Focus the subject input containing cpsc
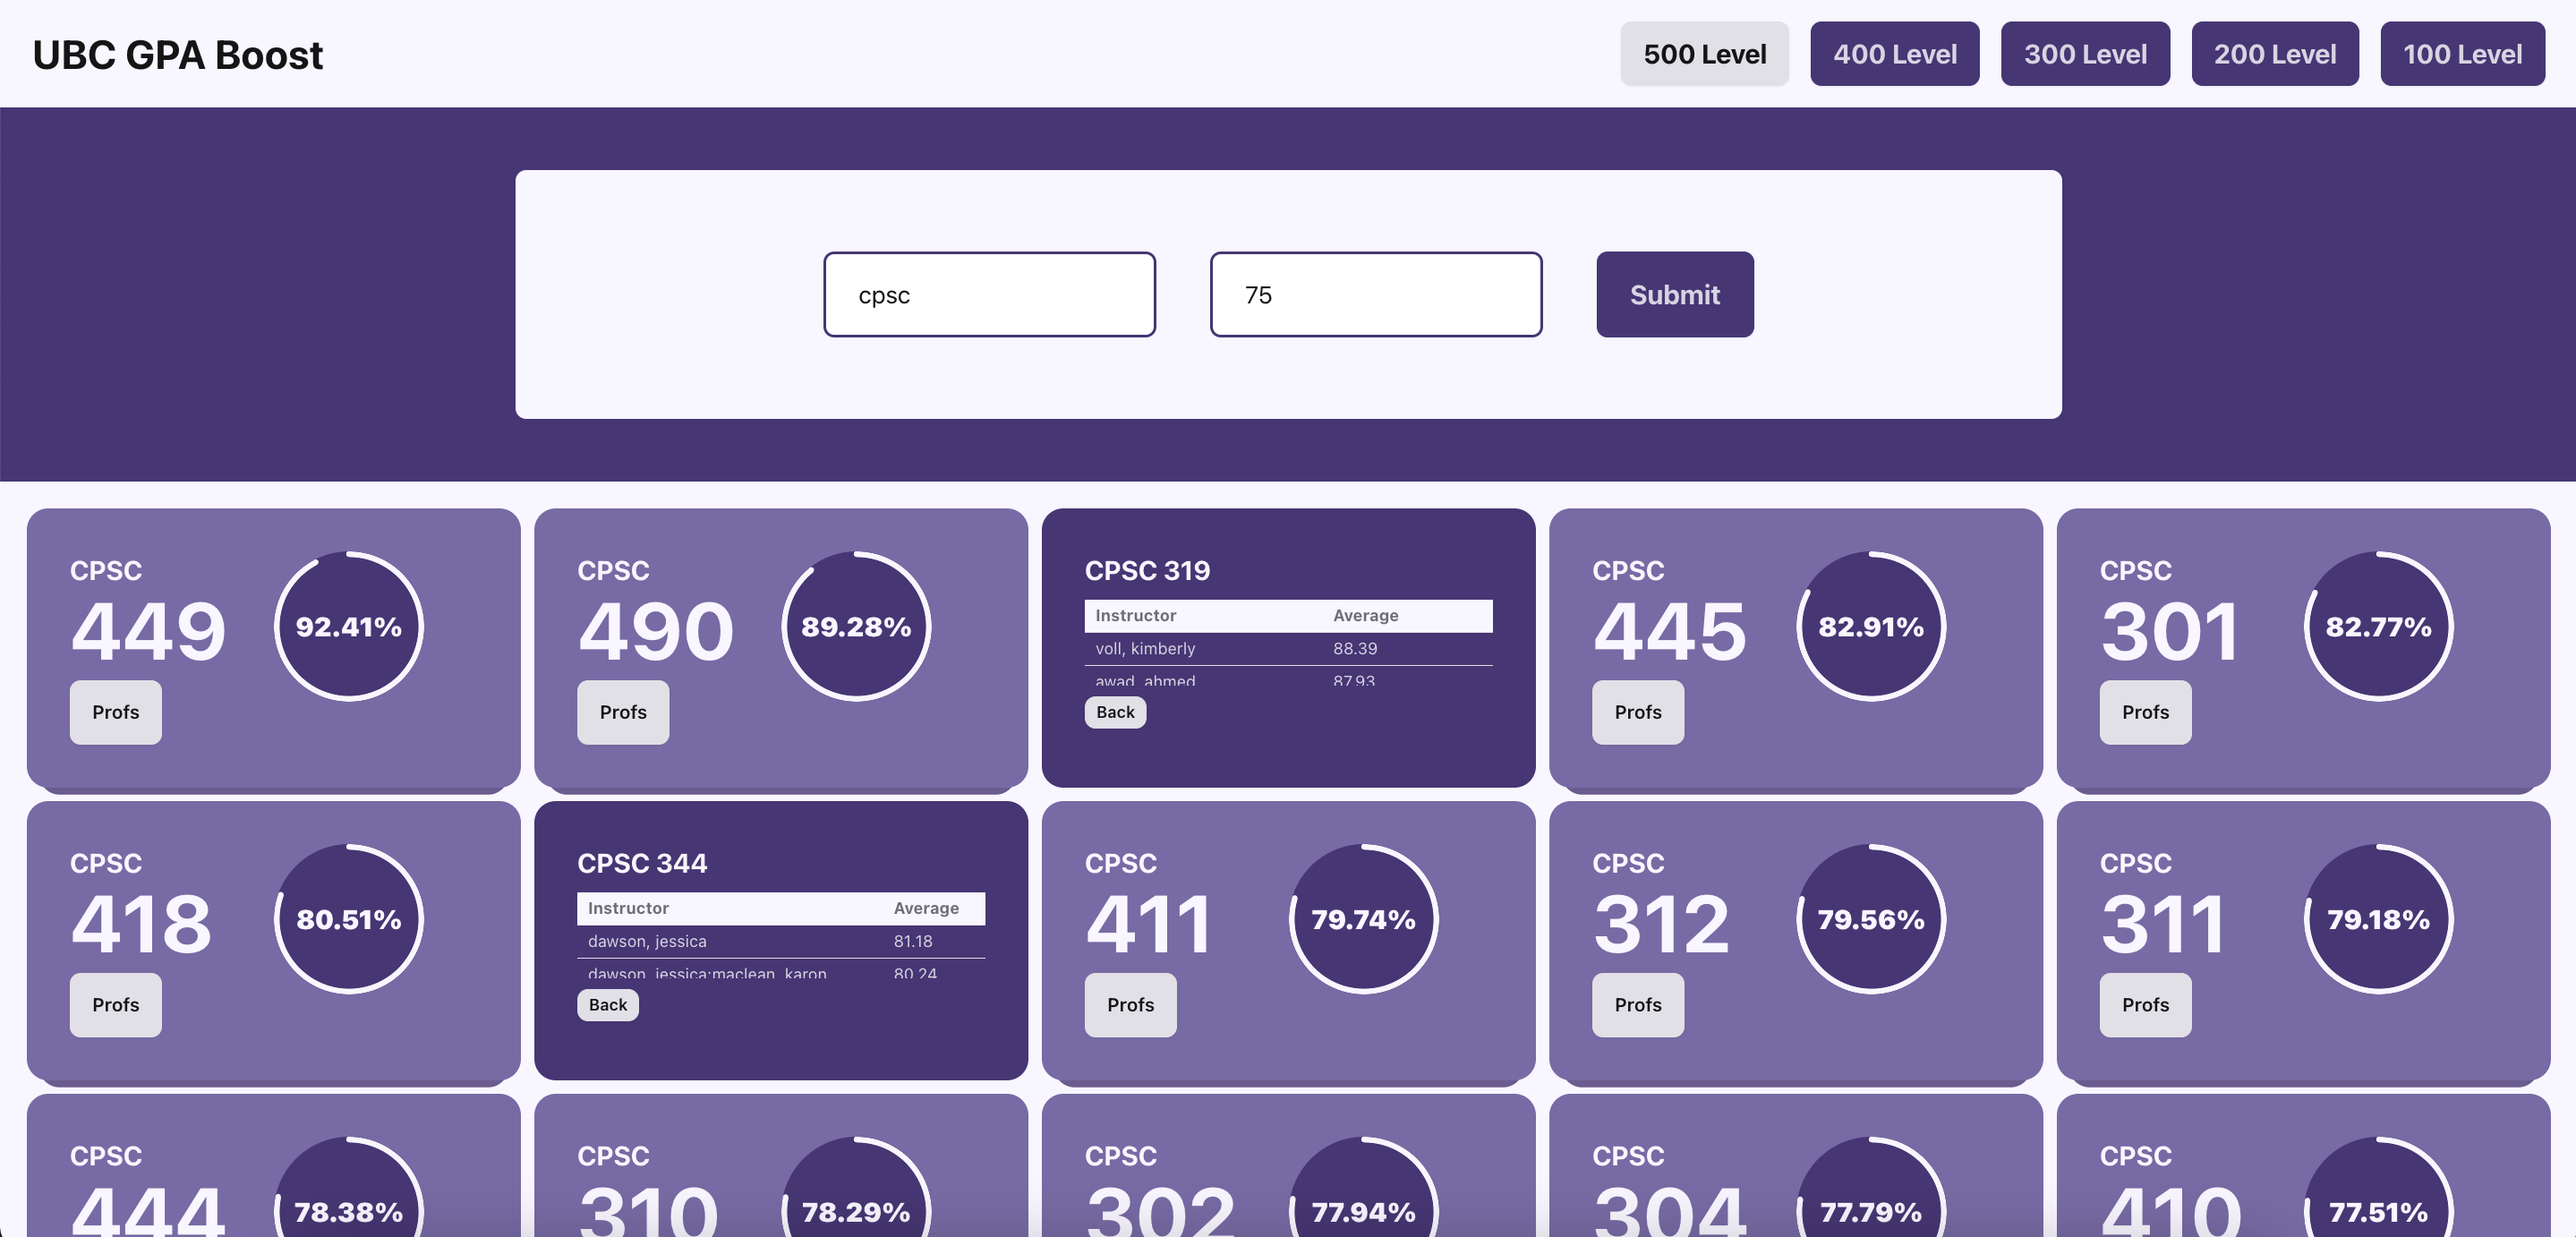The image size is (2576, 1237). click(989, 295)
